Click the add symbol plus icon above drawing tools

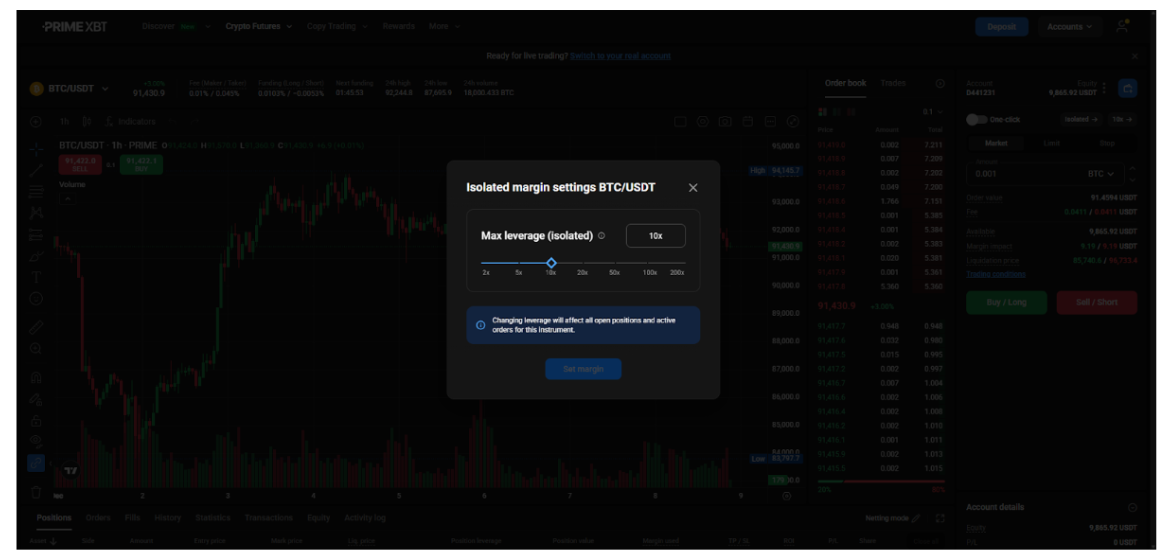click(x=36, y=121)
